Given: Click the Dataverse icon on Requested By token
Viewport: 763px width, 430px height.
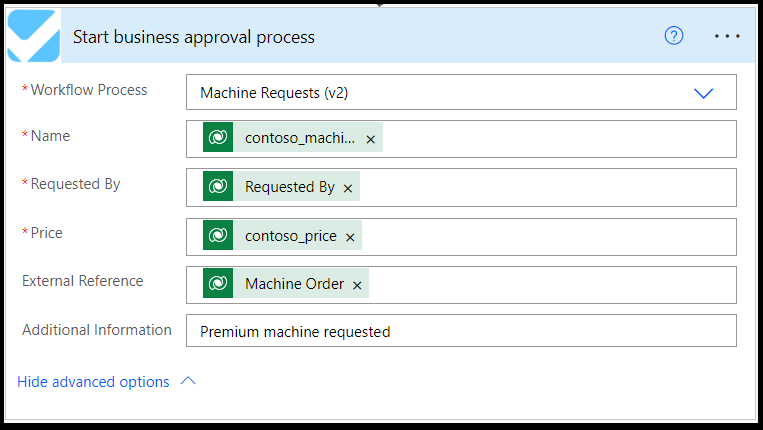Looking at the screenshot, I should [x=218, y=187].
